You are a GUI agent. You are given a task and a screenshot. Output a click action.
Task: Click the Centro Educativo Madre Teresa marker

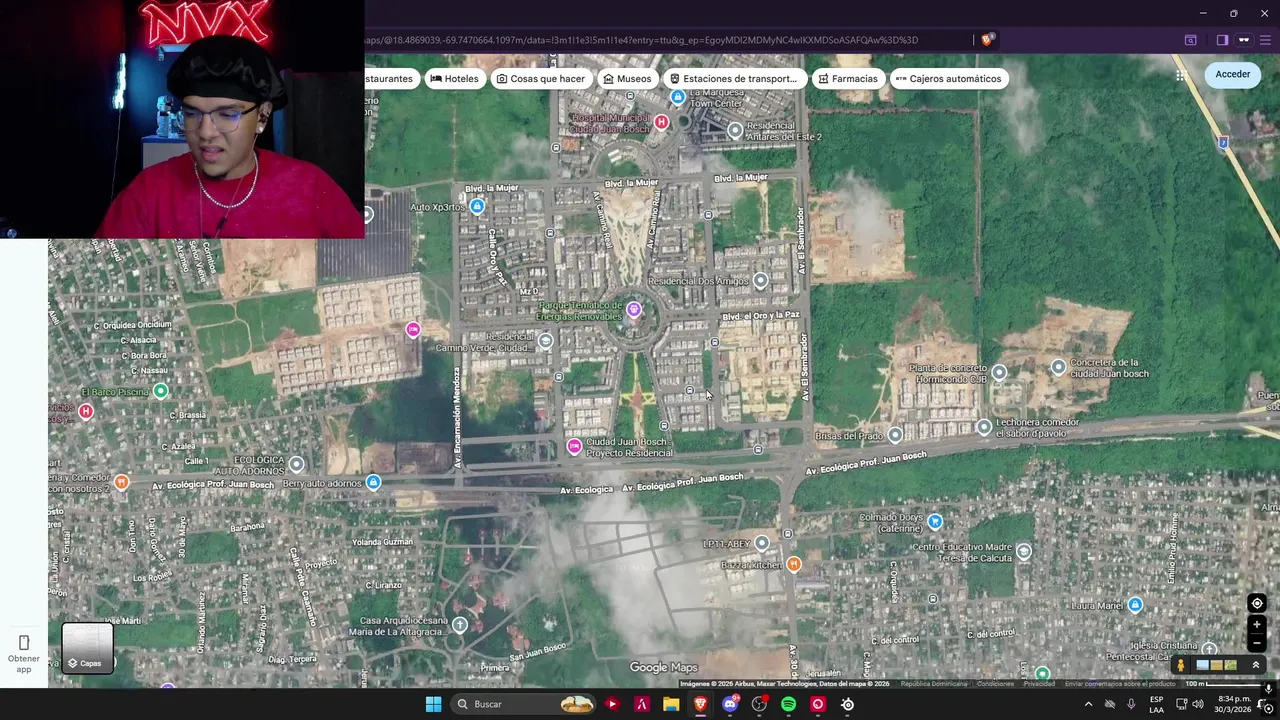click(1023, 551)
